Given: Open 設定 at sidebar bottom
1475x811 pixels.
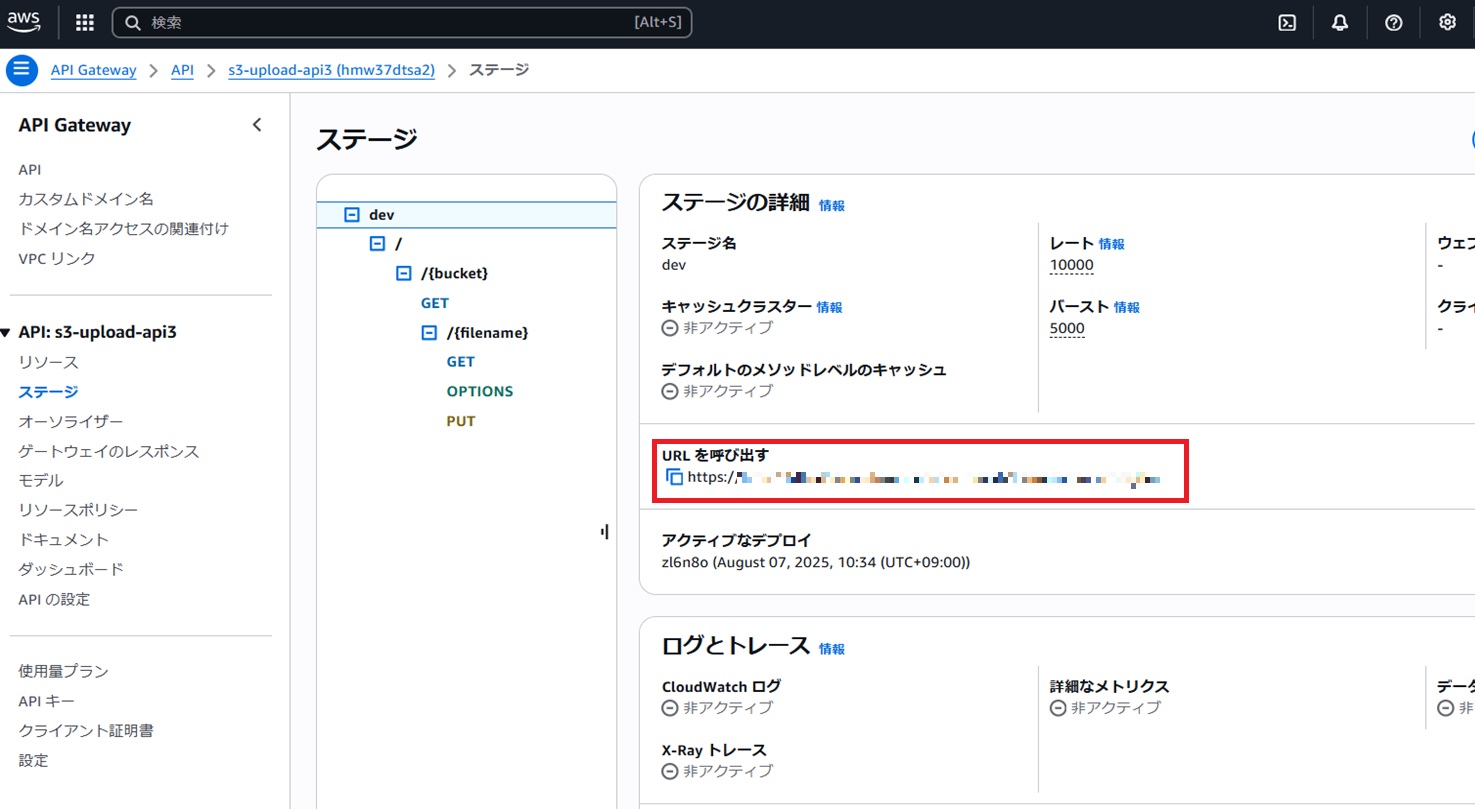Looking at the screenshot, I should (x=33, y=761).
